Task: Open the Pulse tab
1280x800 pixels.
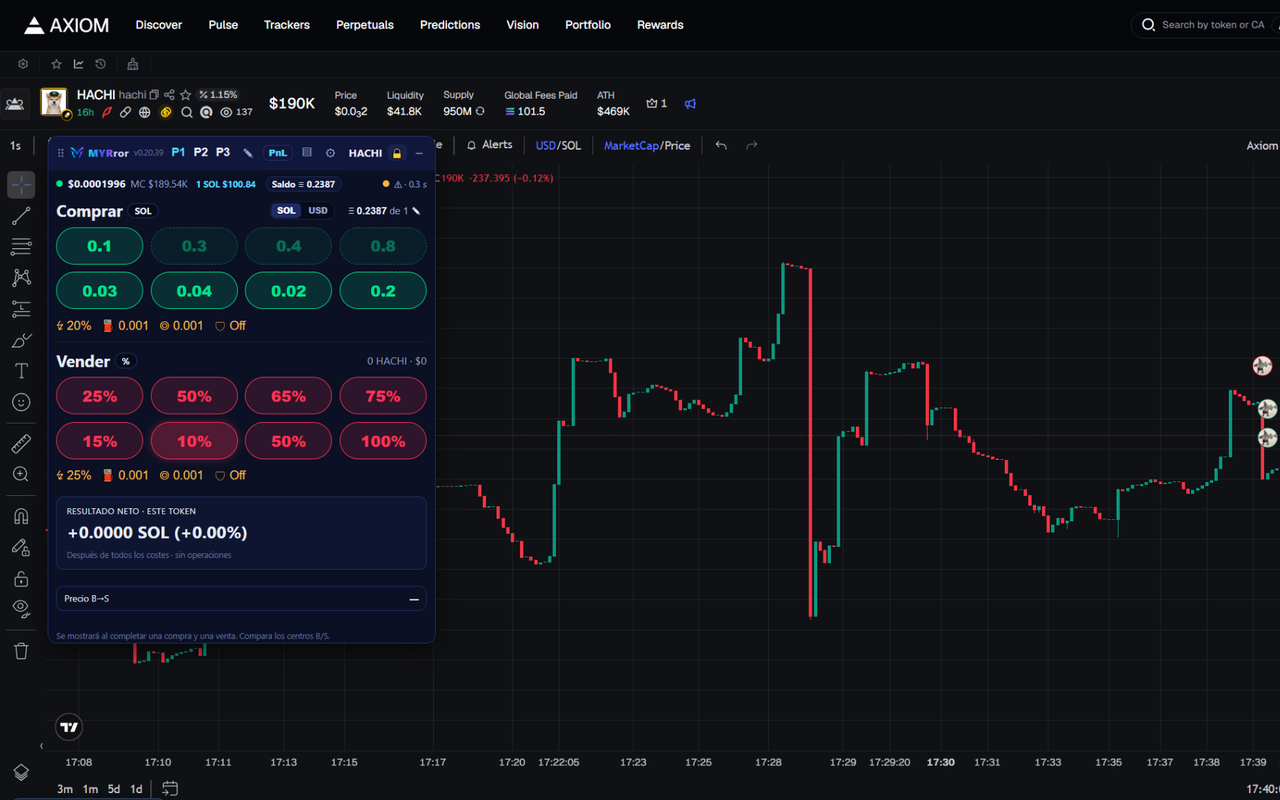Action: (223, 25)
